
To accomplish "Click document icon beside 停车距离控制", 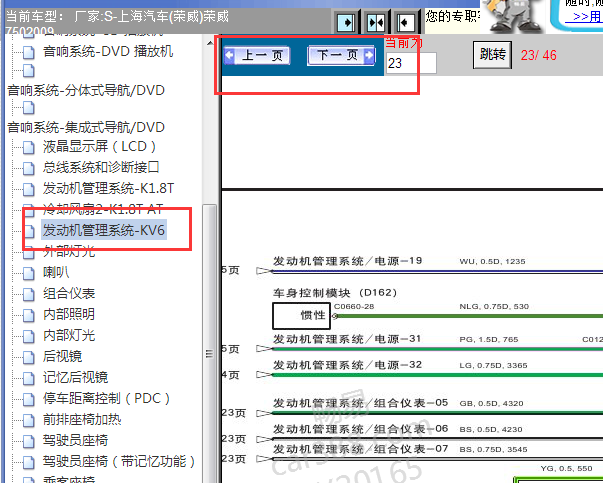I will pyautogui.click(x=28, y=399).
